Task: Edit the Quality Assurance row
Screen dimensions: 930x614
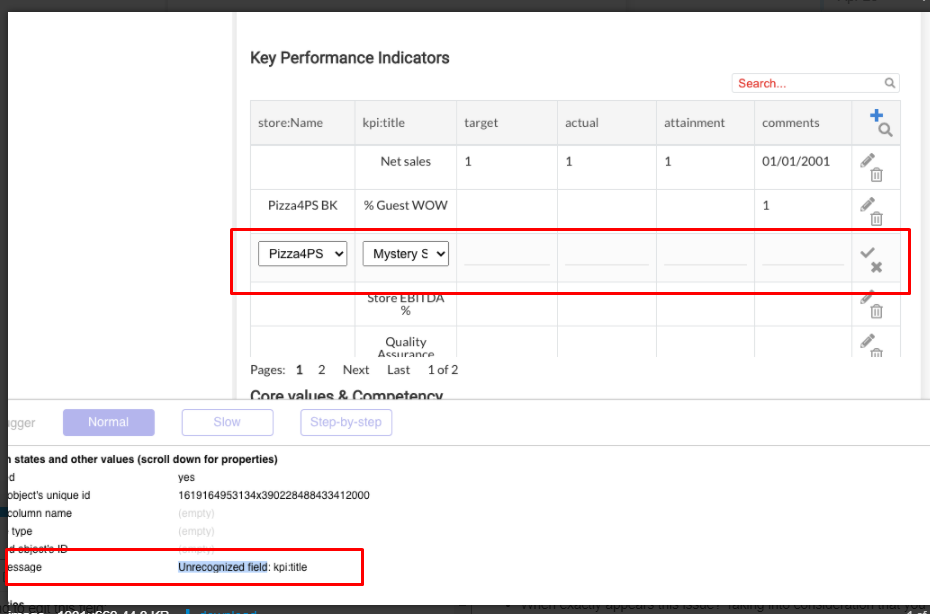Action: [x=867, y=341]
